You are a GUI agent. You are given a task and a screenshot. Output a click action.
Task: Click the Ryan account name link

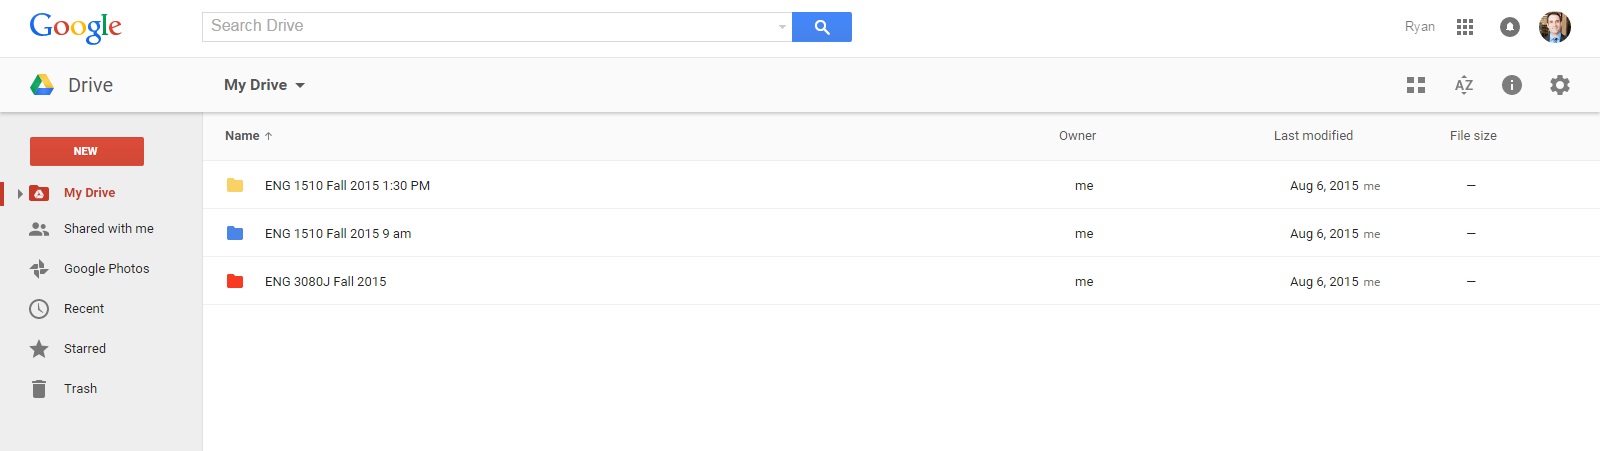(1419, 27)
